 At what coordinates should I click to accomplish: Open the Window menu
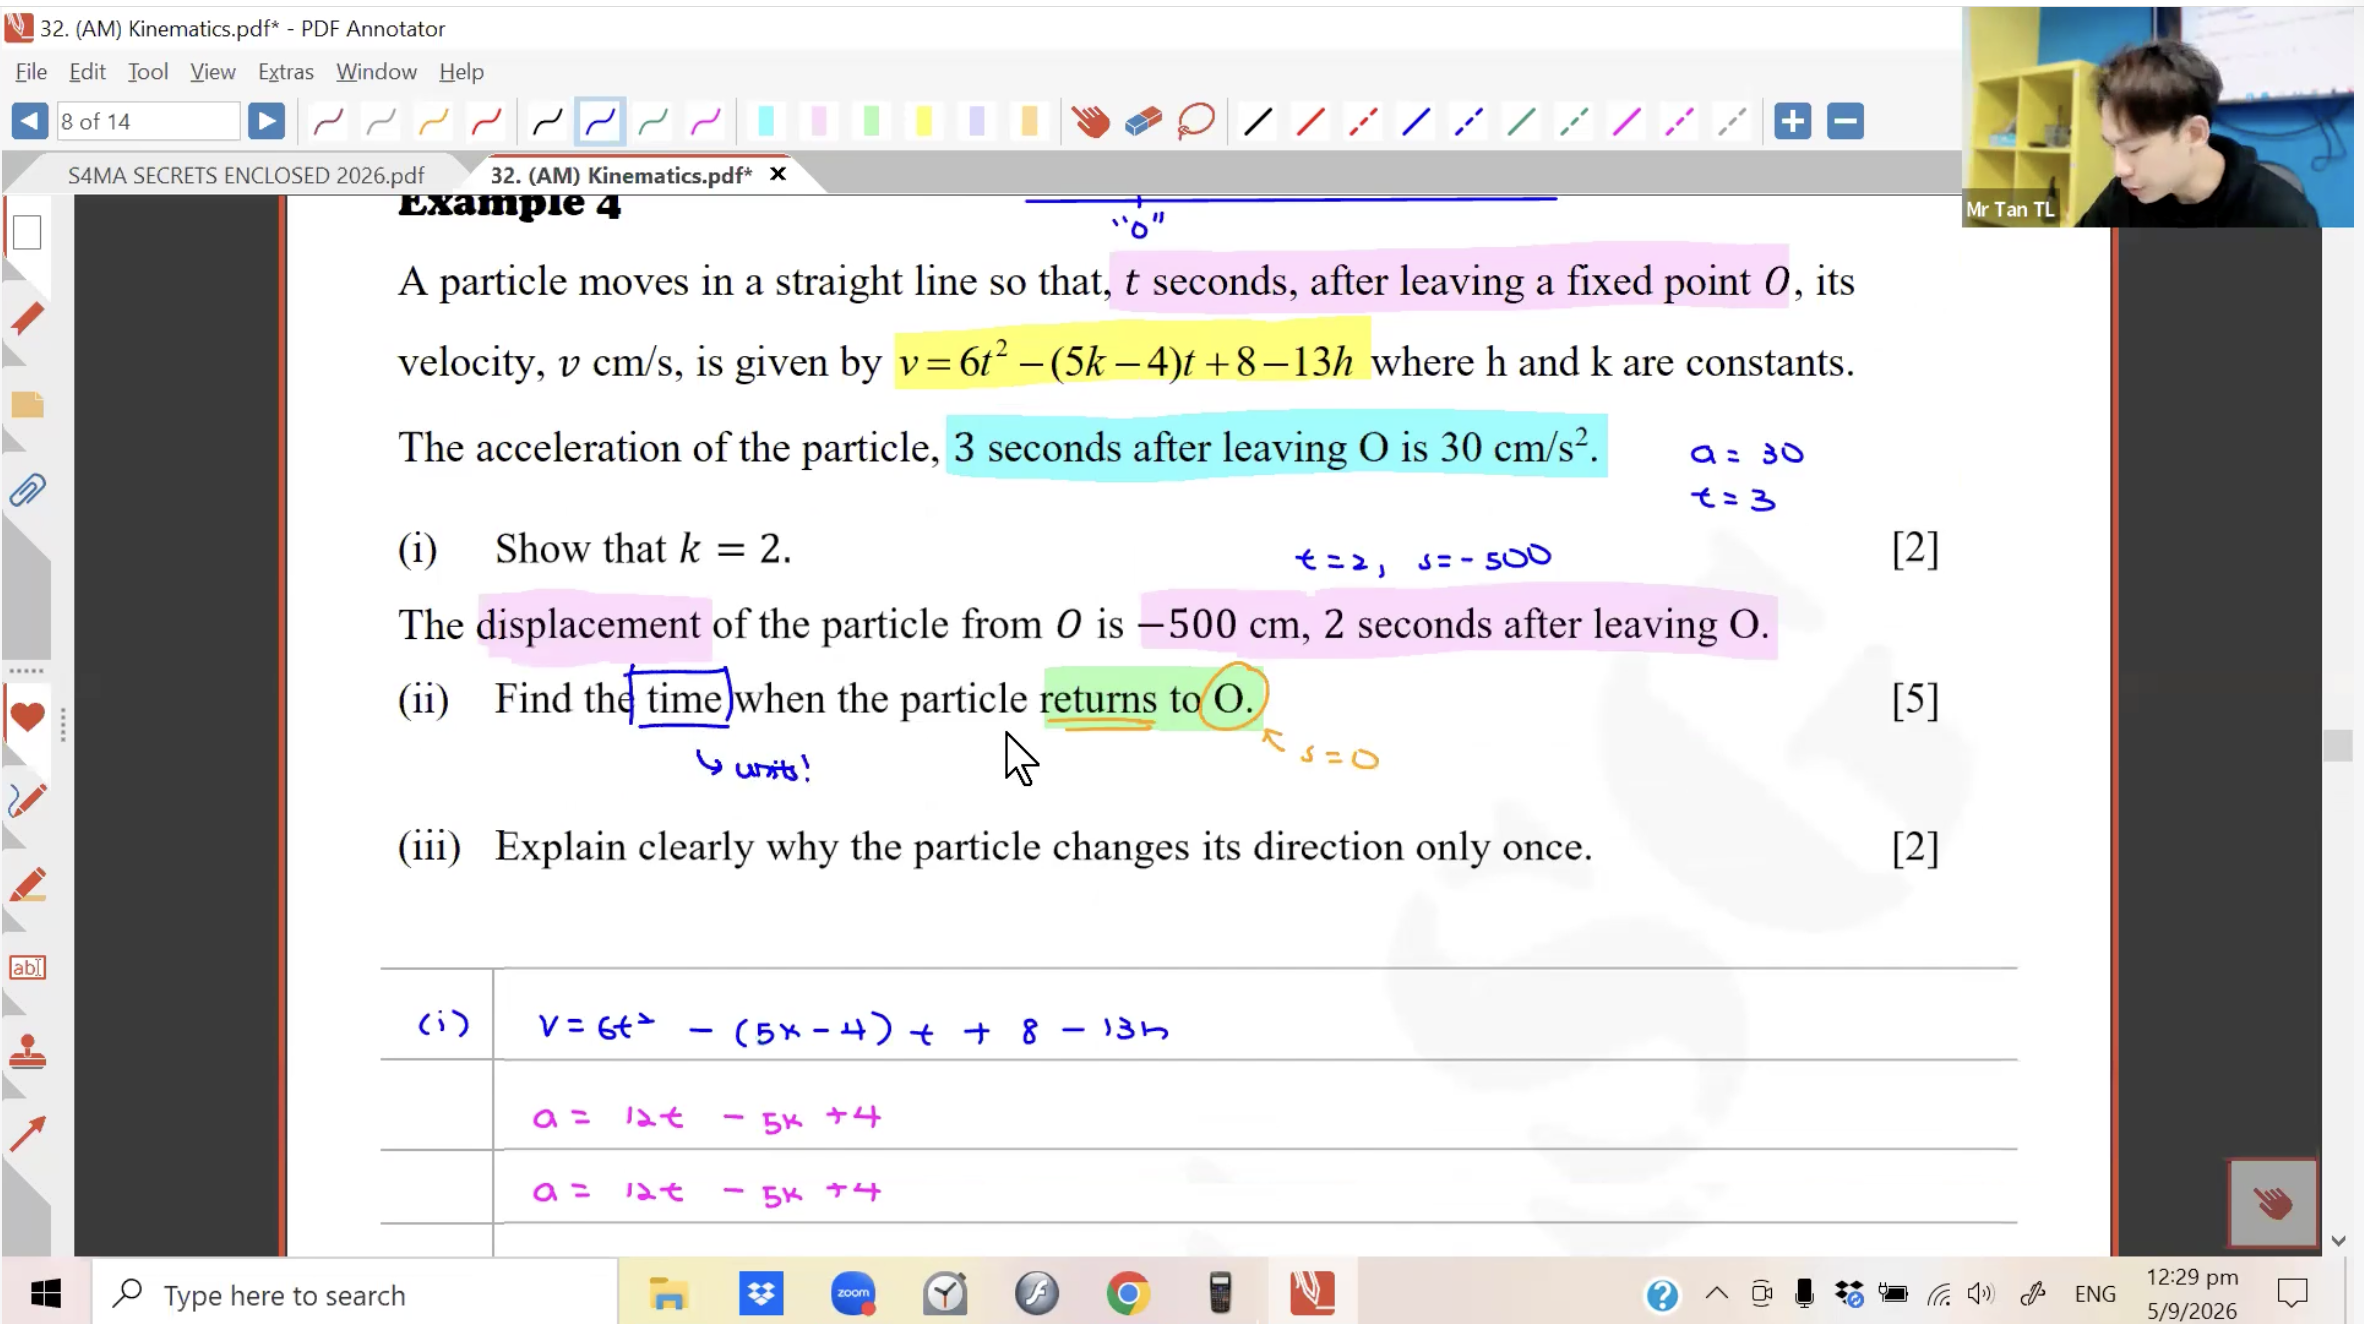[x=376, y=71]
